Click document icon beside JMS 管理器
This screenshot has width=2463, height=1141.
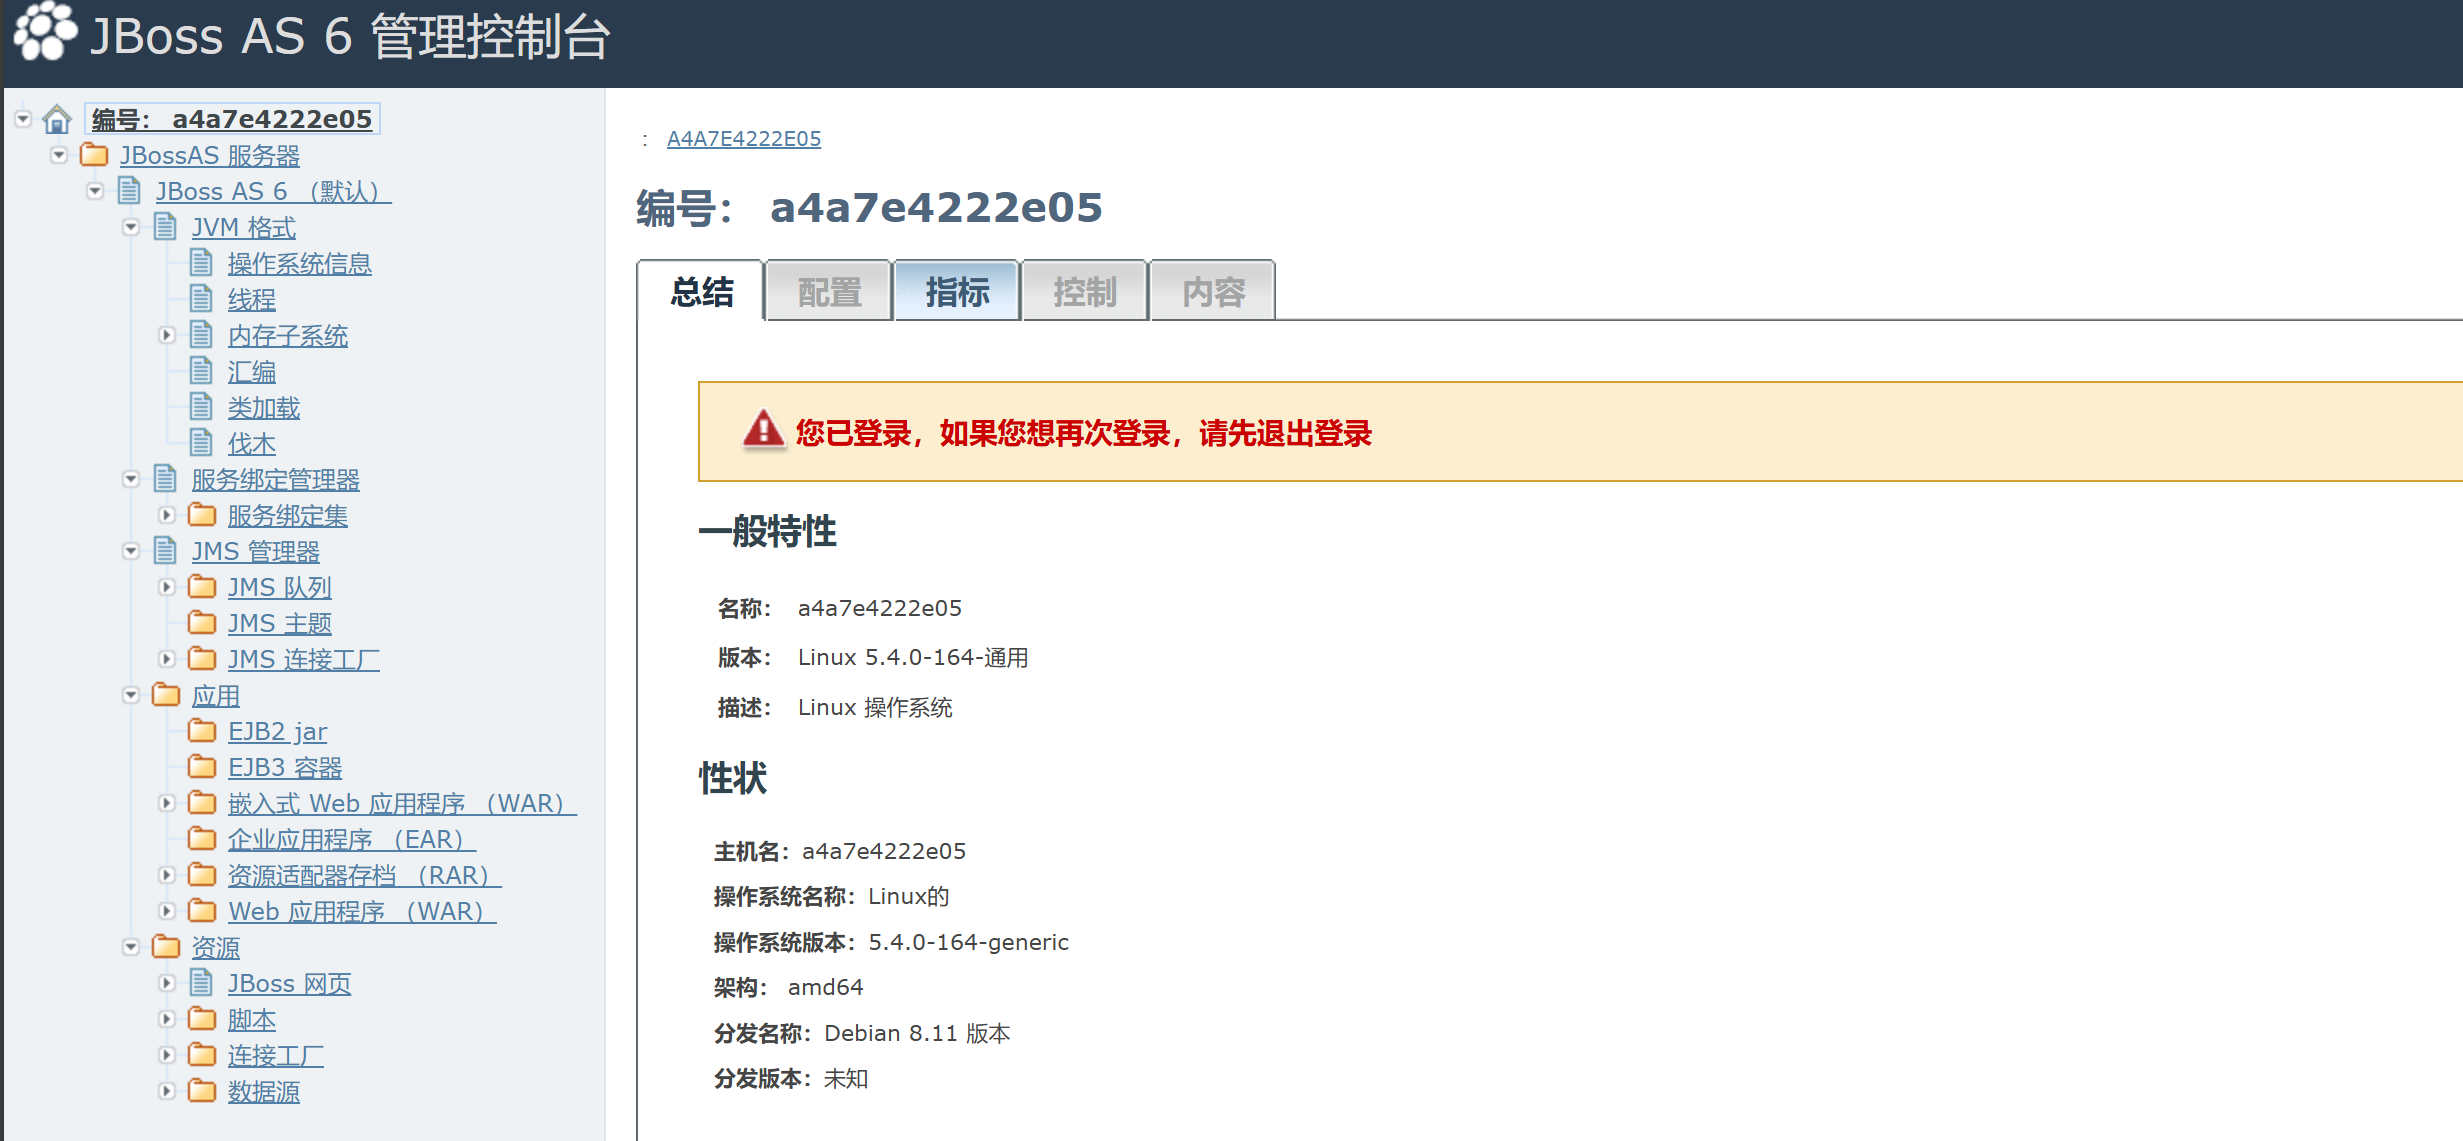coord(165,550)
